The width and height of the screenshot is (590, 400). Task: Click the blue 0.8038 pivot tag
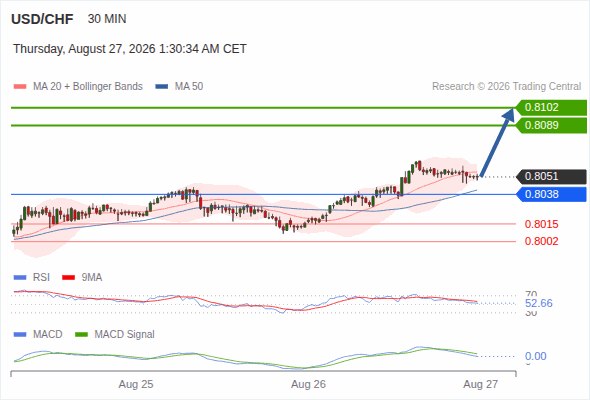[x=551, y=194]
